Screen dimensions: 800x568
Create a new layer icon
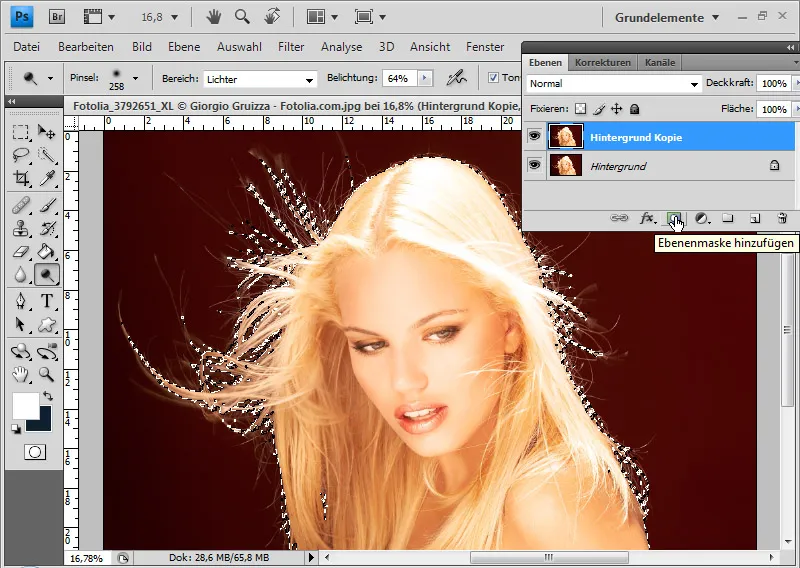(755, 218)
